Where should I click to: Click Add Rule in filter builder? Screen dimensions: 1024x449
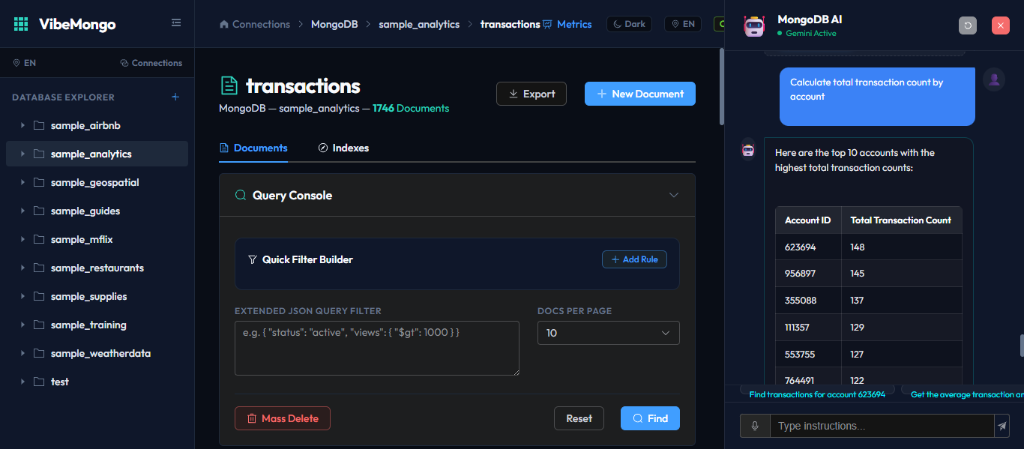(x=634, y=260)
